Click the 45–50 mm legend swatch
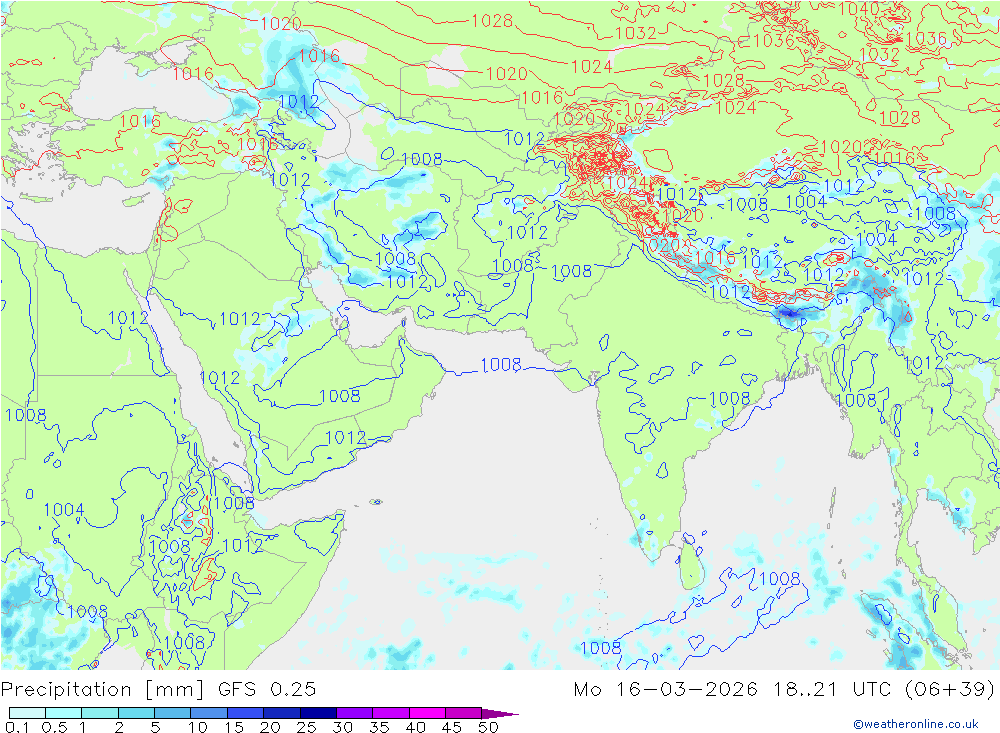The image size is (1000, 733). coord(463,713)
